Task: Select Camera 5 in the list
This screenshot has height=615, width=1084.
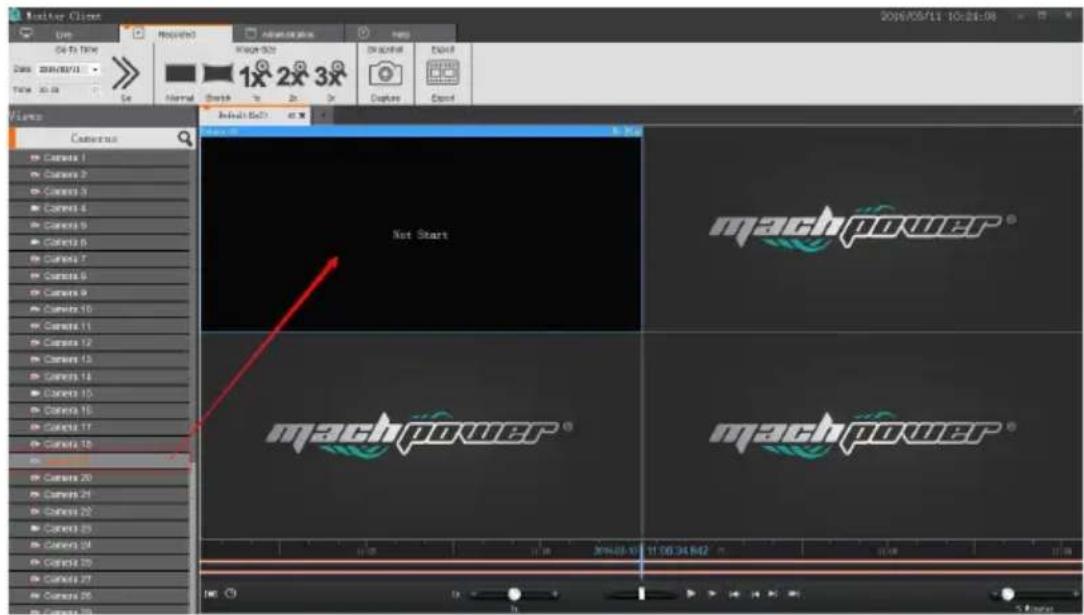Action: pos(100,225)
